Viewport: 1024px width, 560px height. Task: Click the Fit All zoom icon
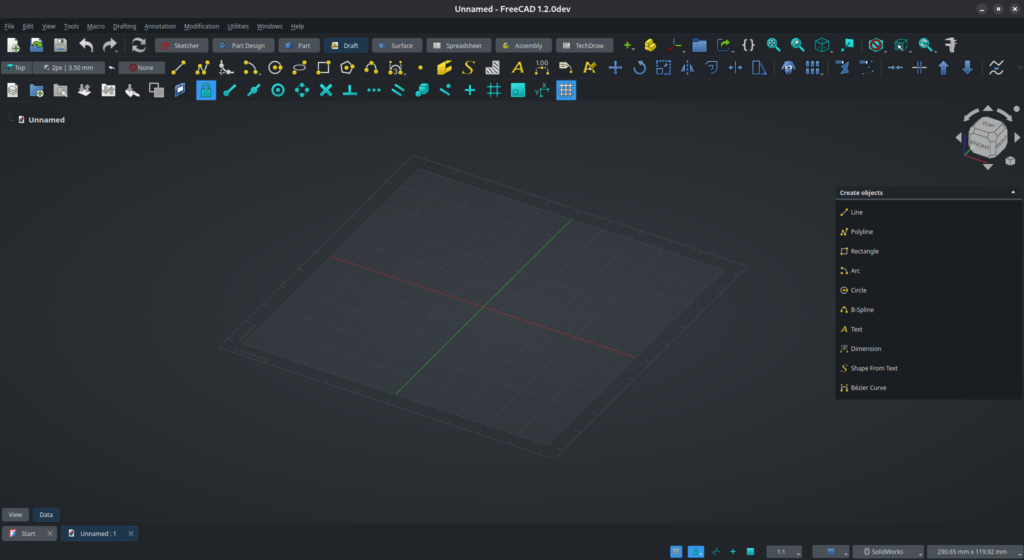[773, 45]
